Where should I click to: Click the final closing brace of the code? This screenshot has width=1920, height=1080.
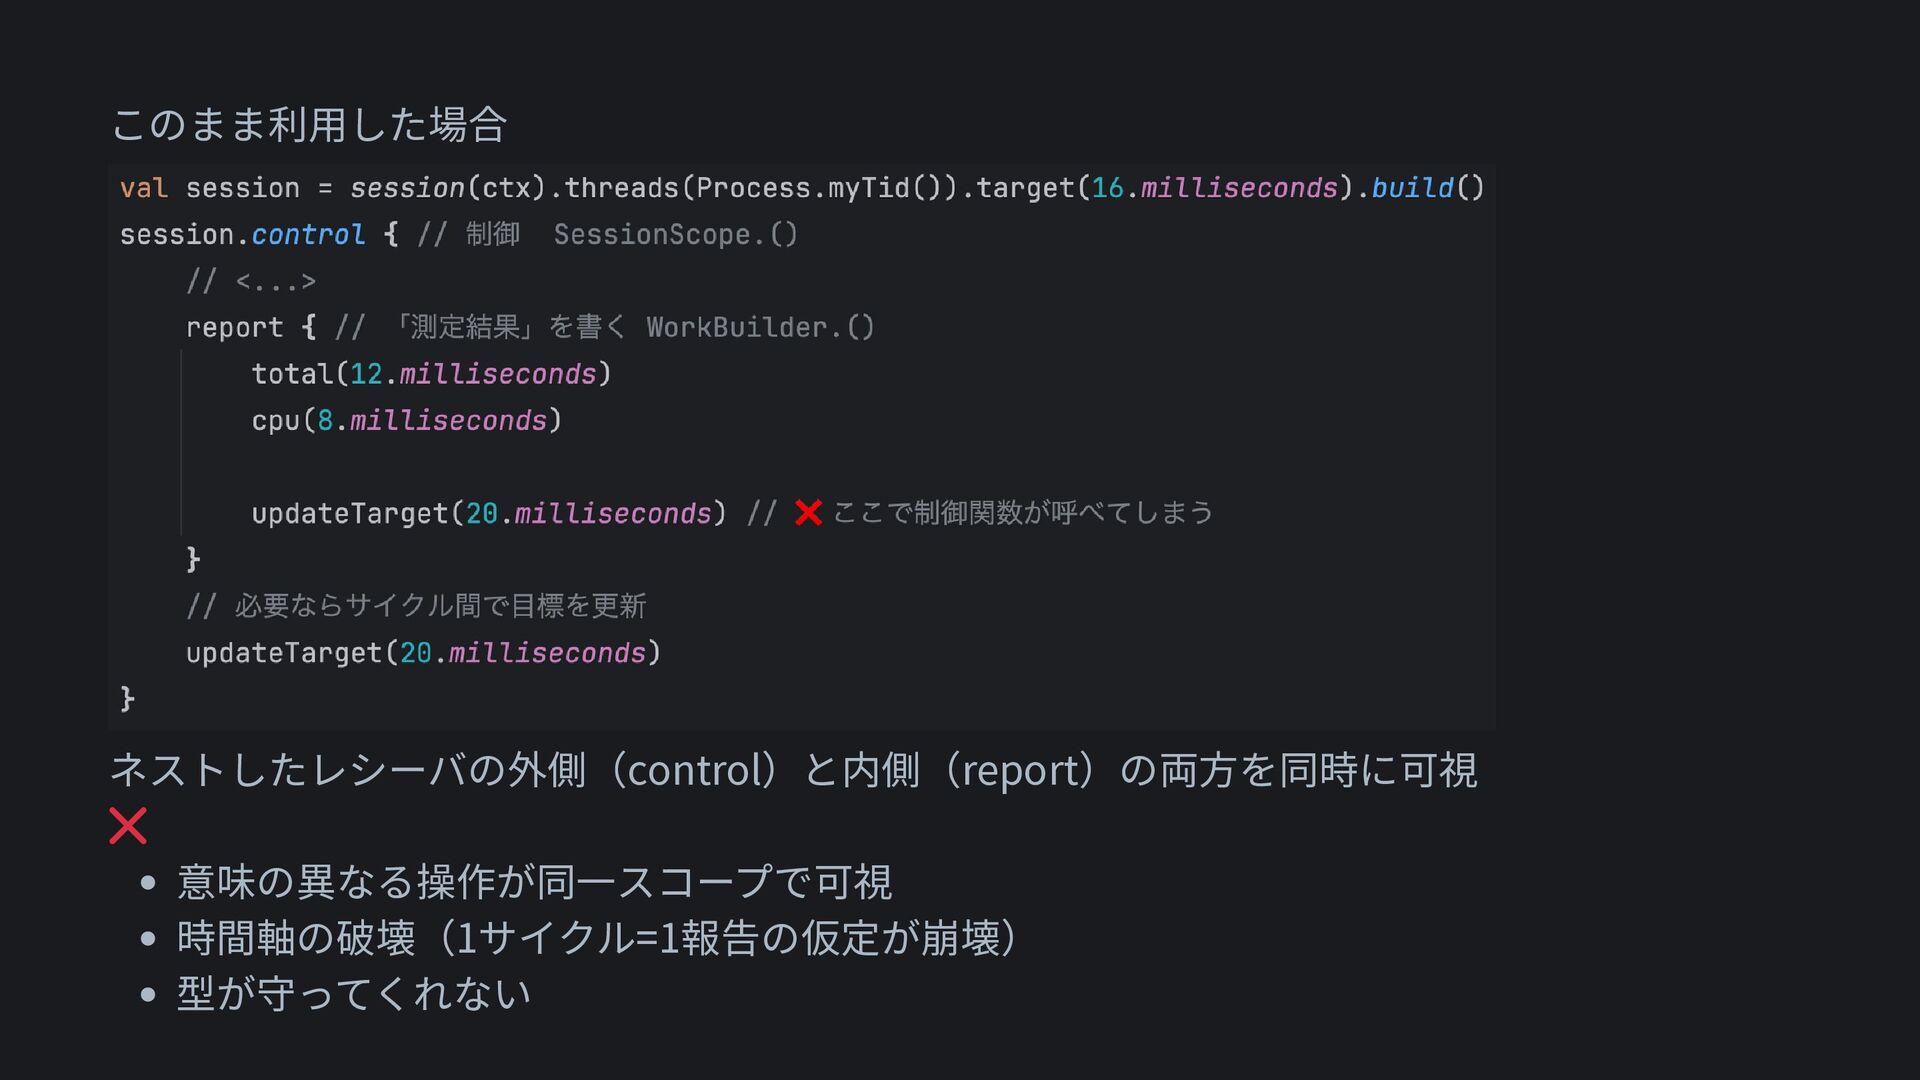[127, 699]
